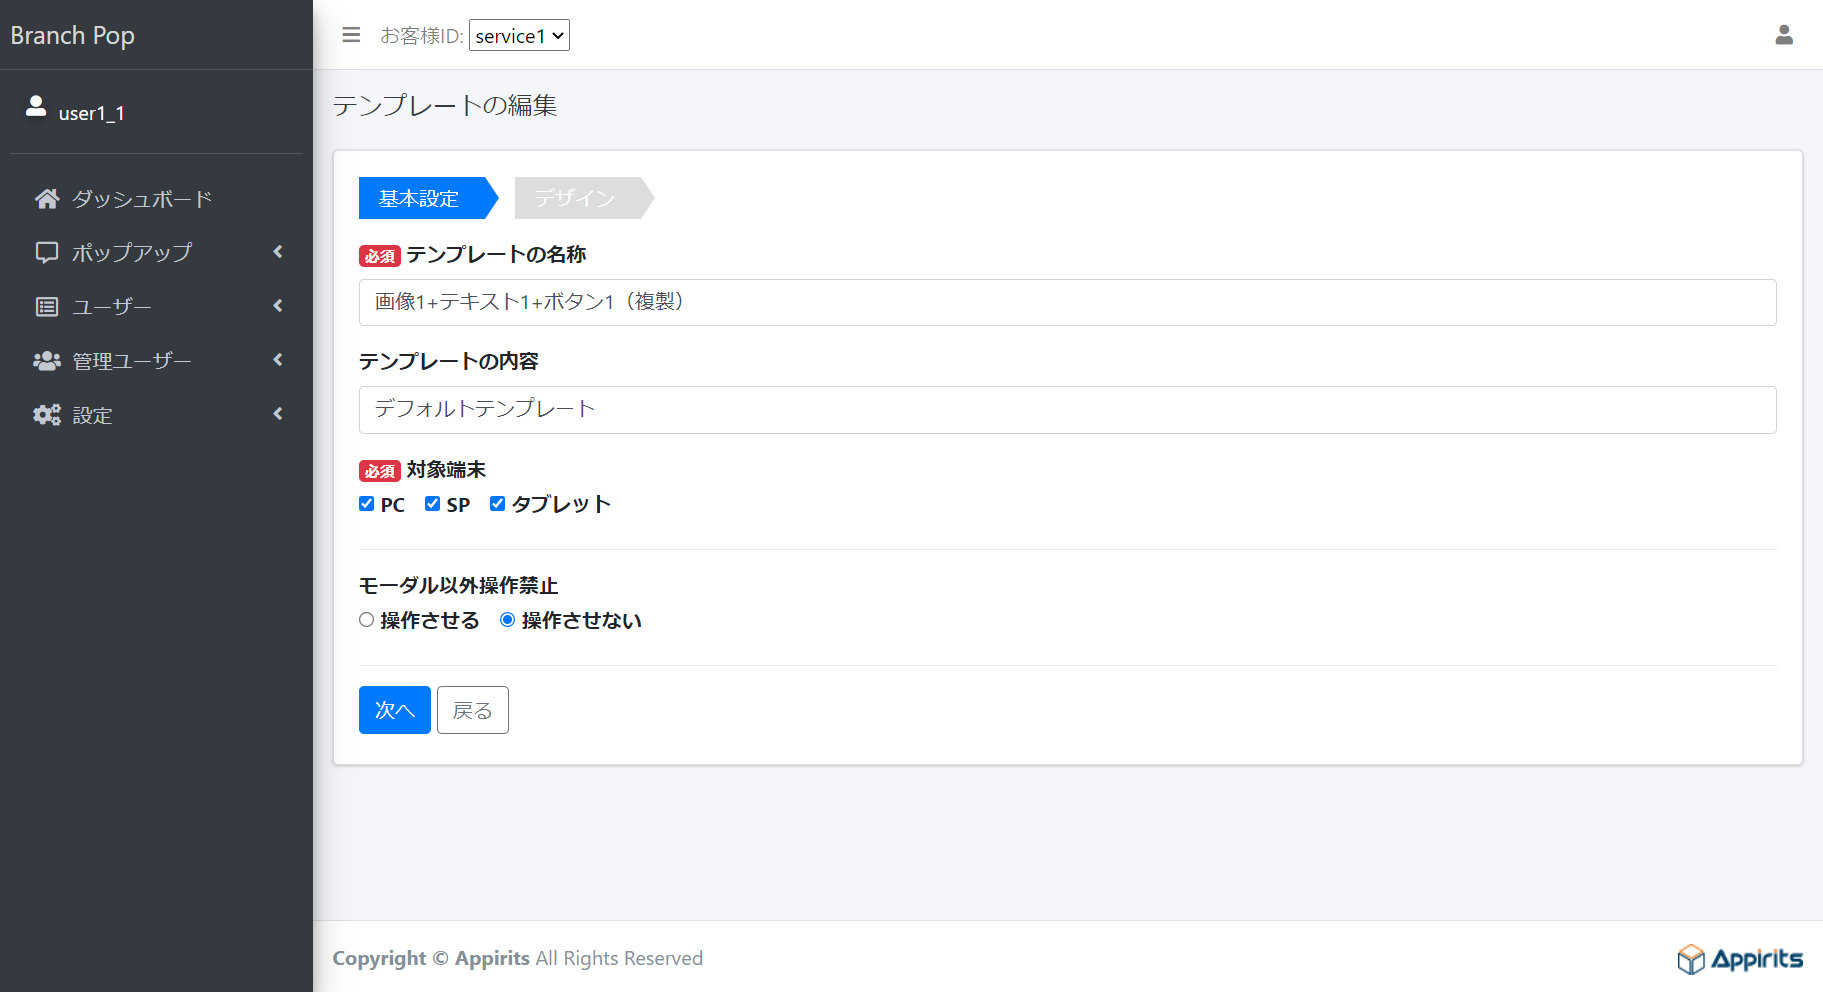Click the 設定 gears icon
1823x992 pixels.
47,415
